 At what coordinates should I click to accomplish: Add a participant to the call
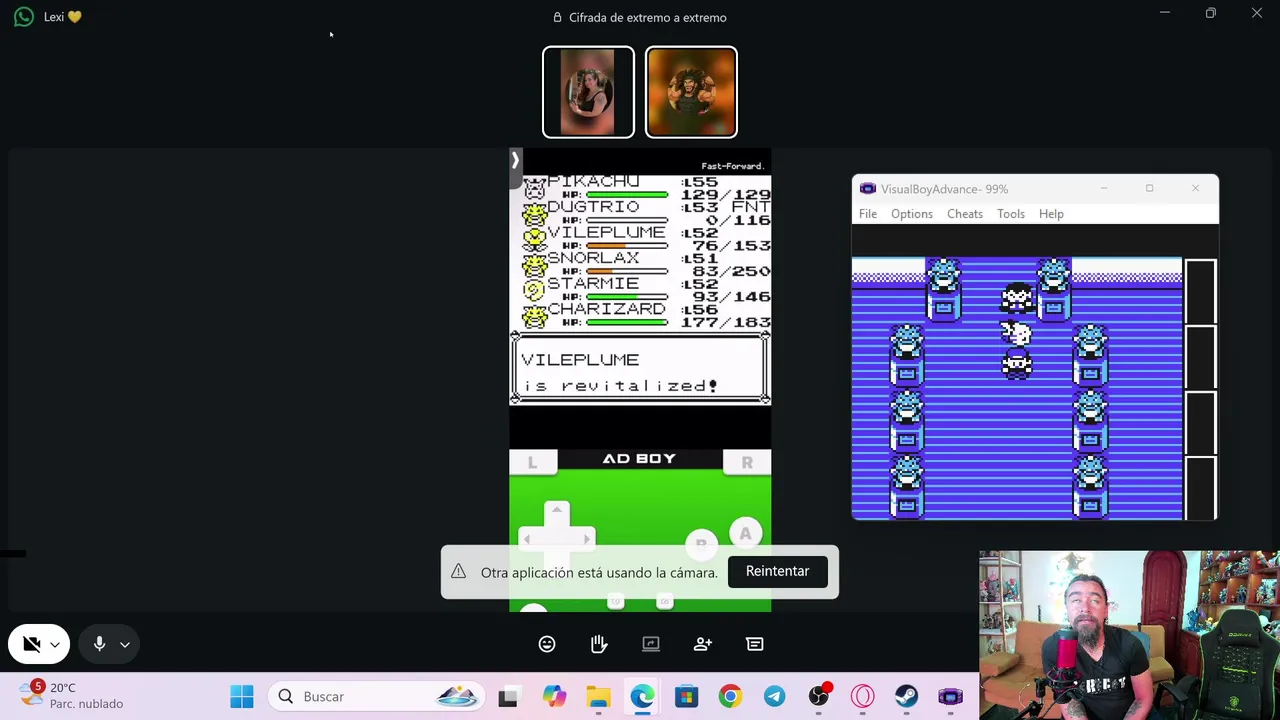point(703,644)
